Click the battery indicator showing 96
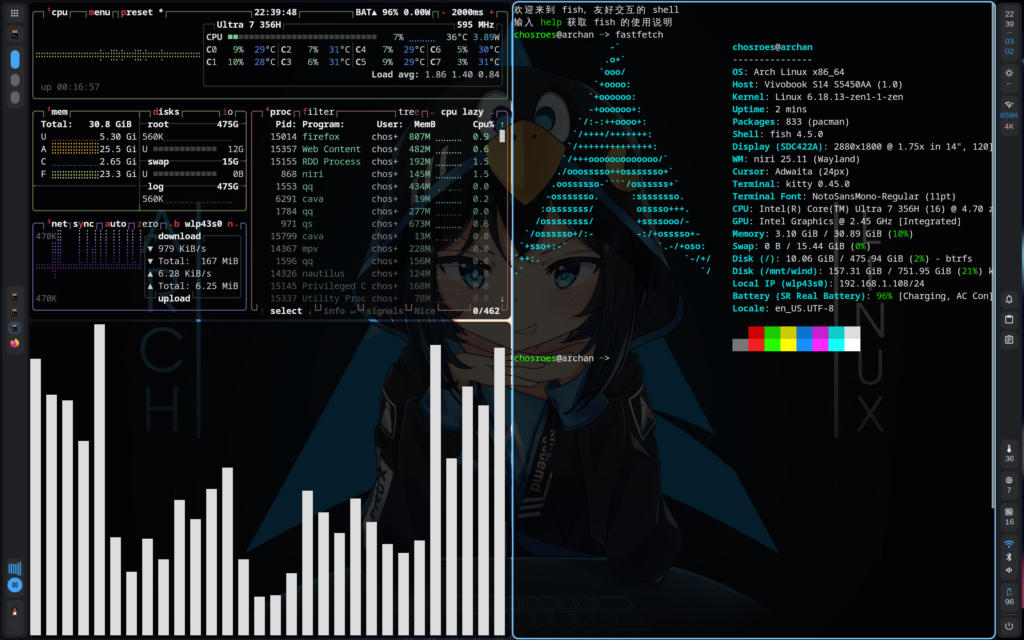 (1009, 597)
